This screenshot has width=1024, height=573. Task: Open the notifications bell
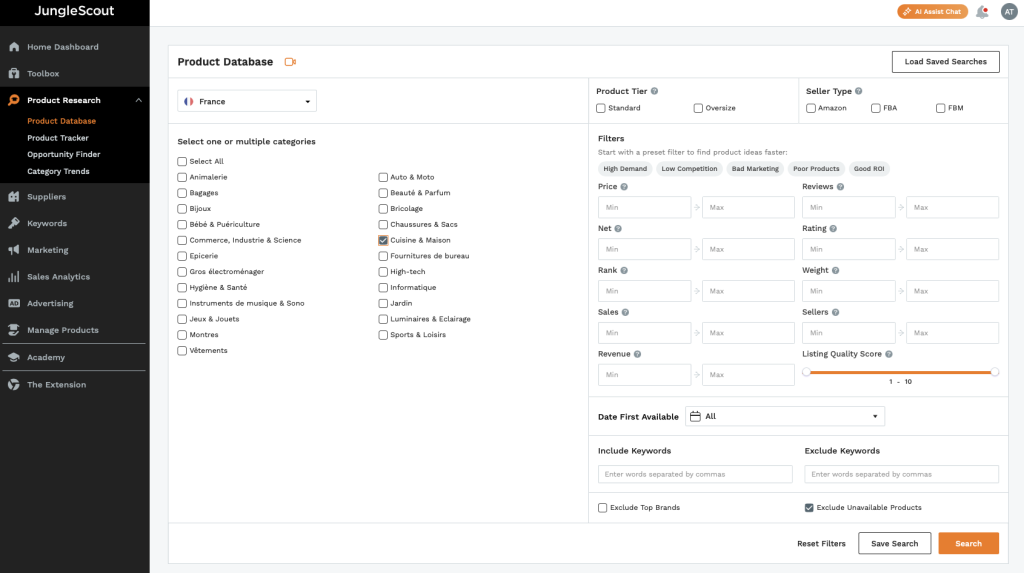tap(982, 12)
